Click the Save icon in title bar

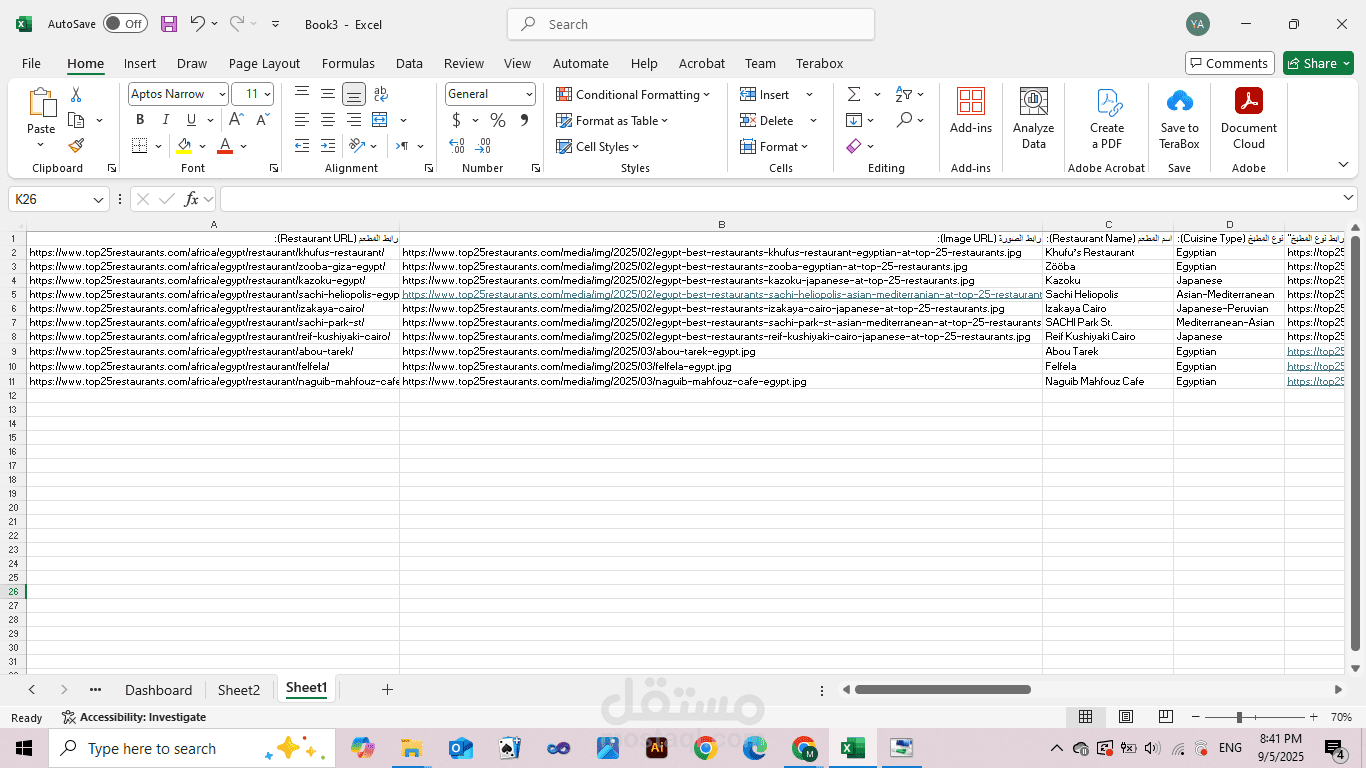pos(169,24)
